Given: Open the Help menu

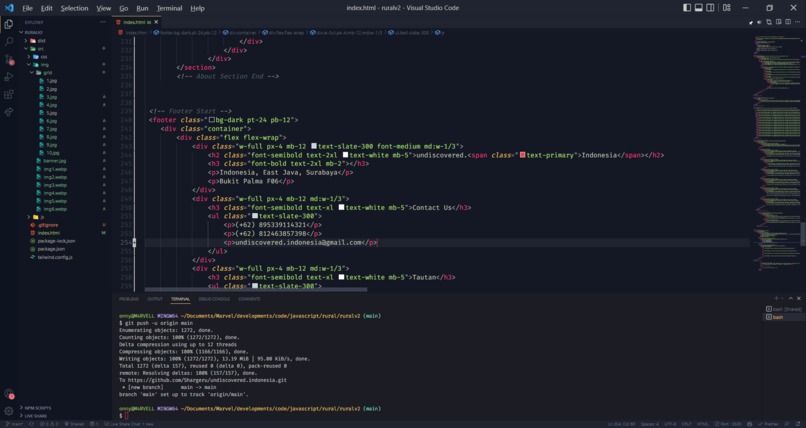Looking at the screenshot, I should [197, 8].
